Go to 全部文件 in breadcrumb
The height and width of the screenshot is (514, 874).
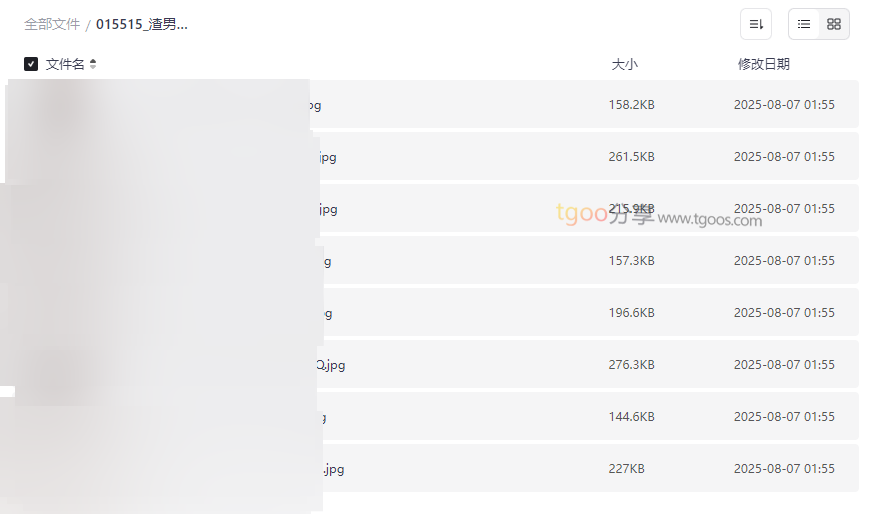[x=52, y=24]
